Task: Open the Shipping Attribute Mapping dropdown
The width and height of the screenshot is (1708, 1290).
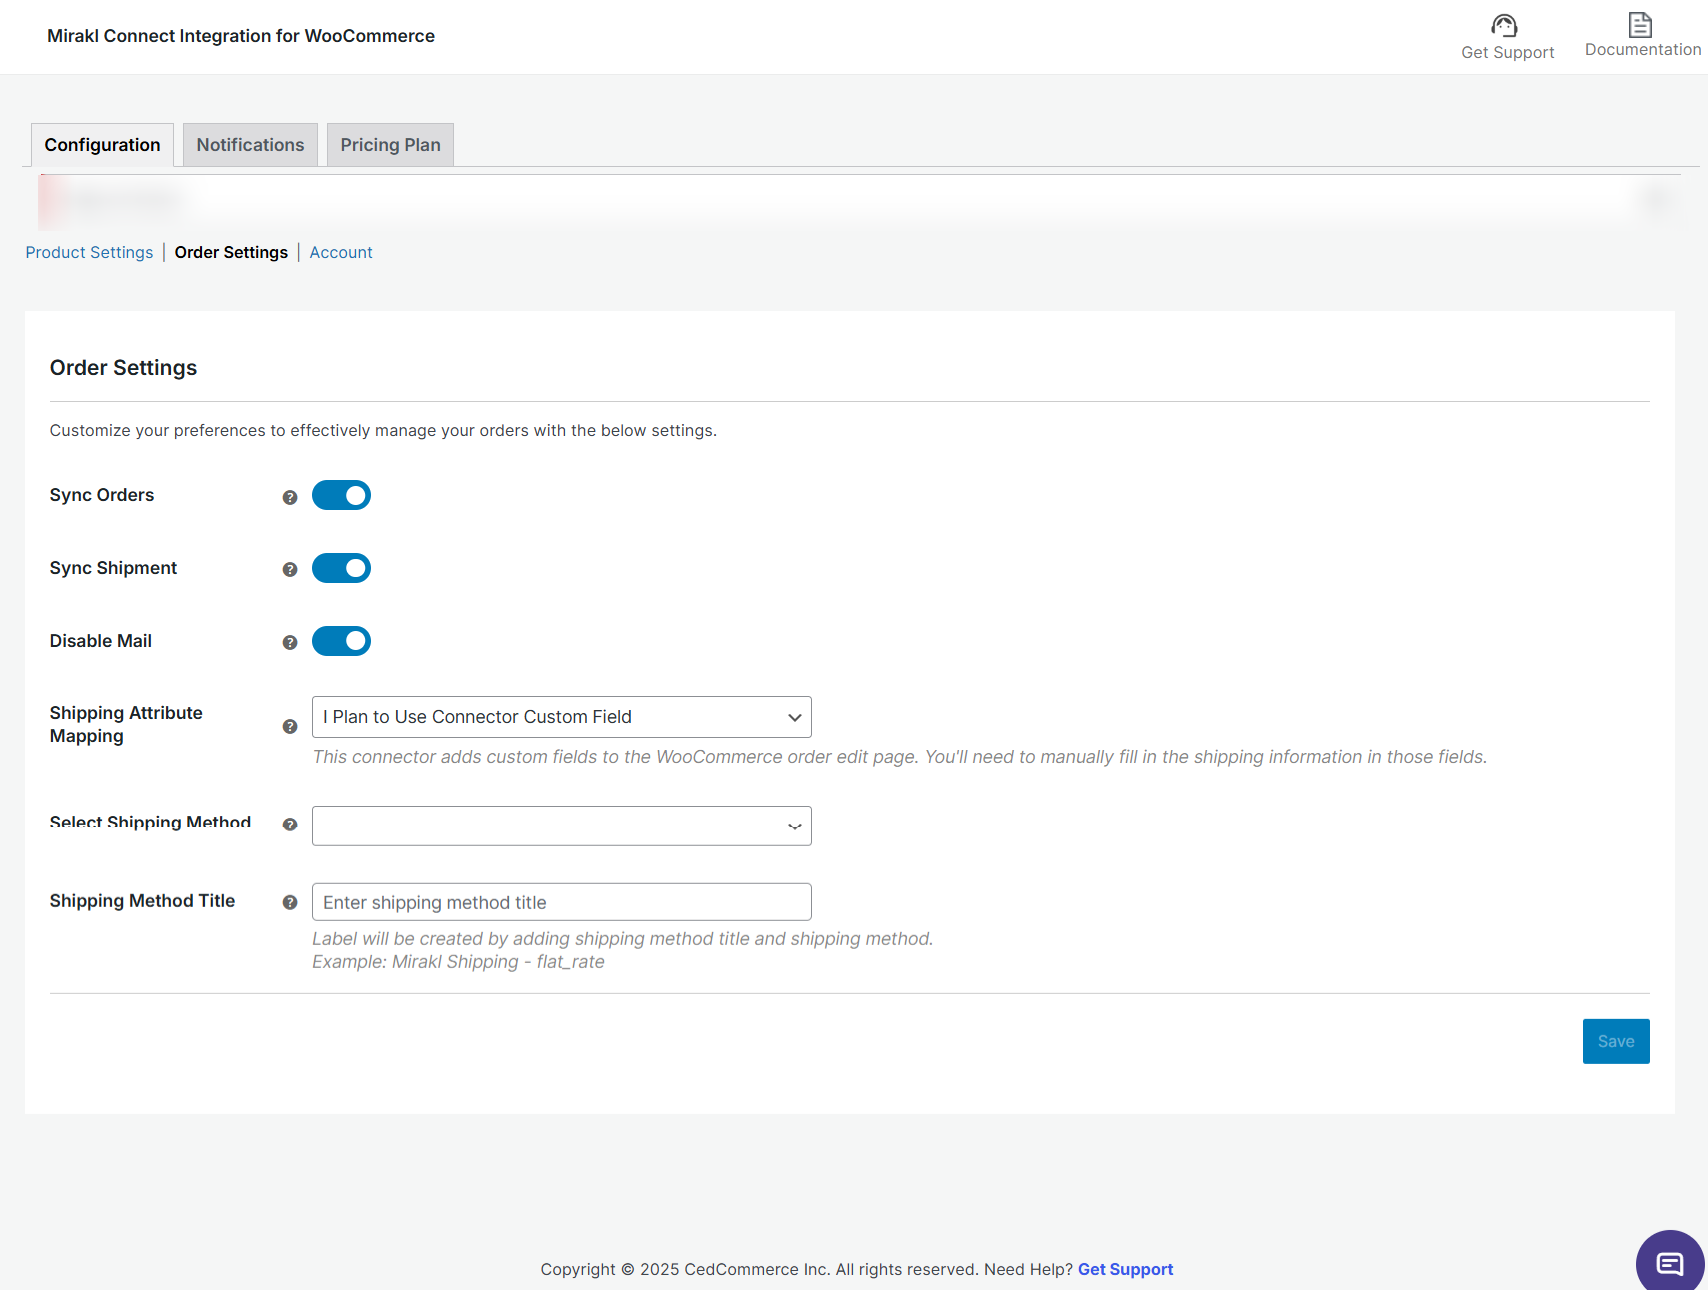Action: coord(561,717)
